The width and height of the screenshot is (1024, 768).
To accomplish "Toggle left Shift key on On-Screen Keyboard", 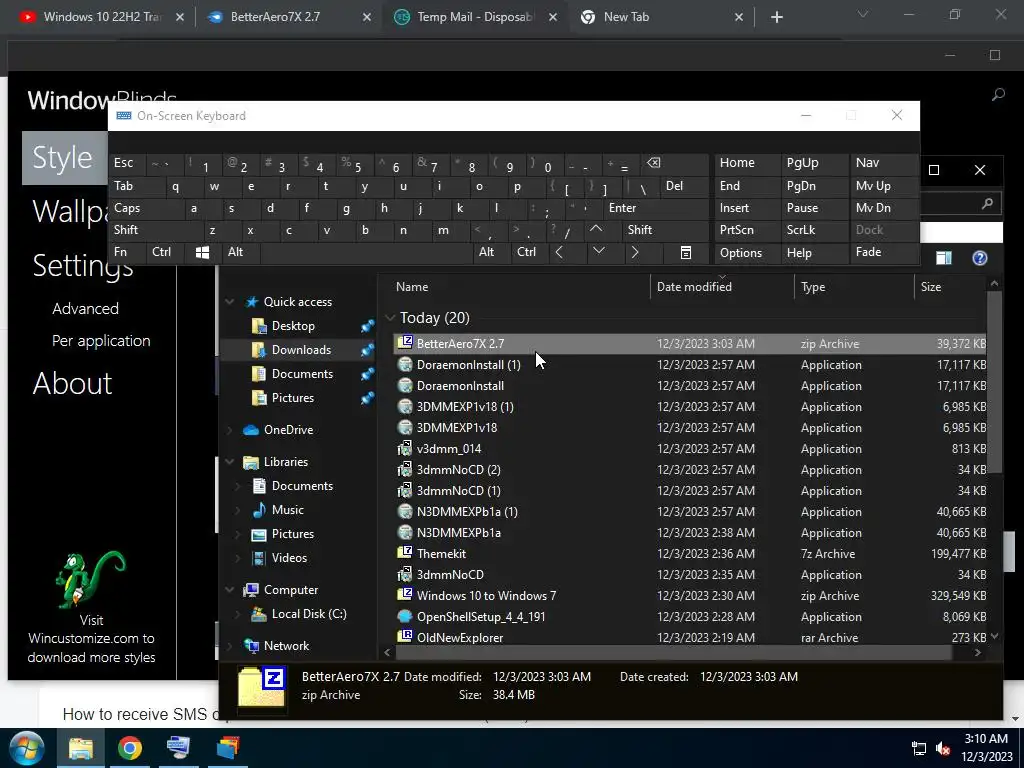I will [x=155, y=230].
